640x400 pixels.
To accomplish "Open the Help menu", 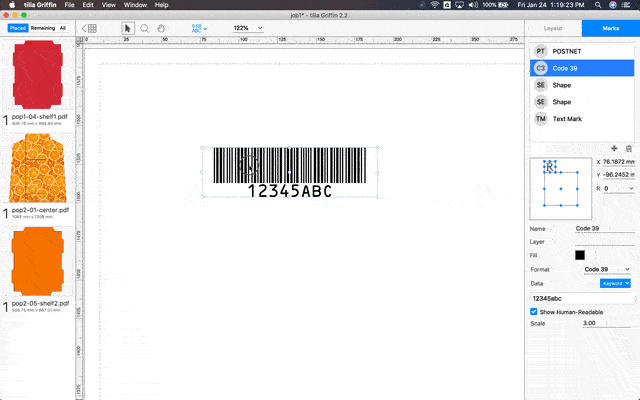I will tap(161, 5).
